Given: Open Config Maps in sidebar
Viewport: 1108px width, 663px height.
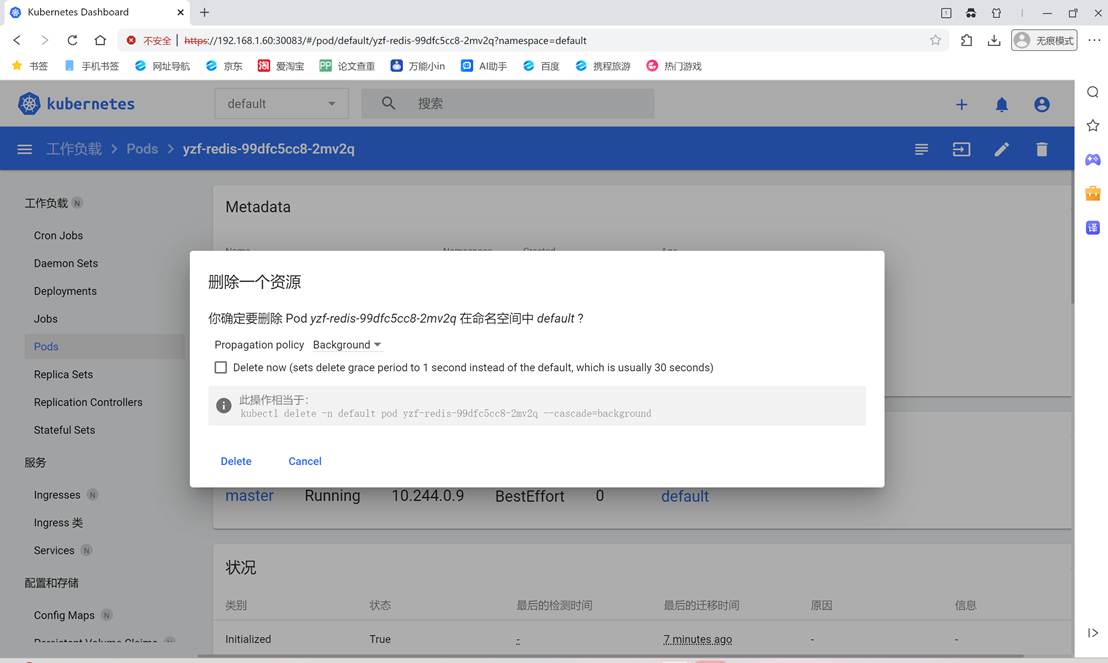Looking at the screenshot, I should tap(64, 615).
